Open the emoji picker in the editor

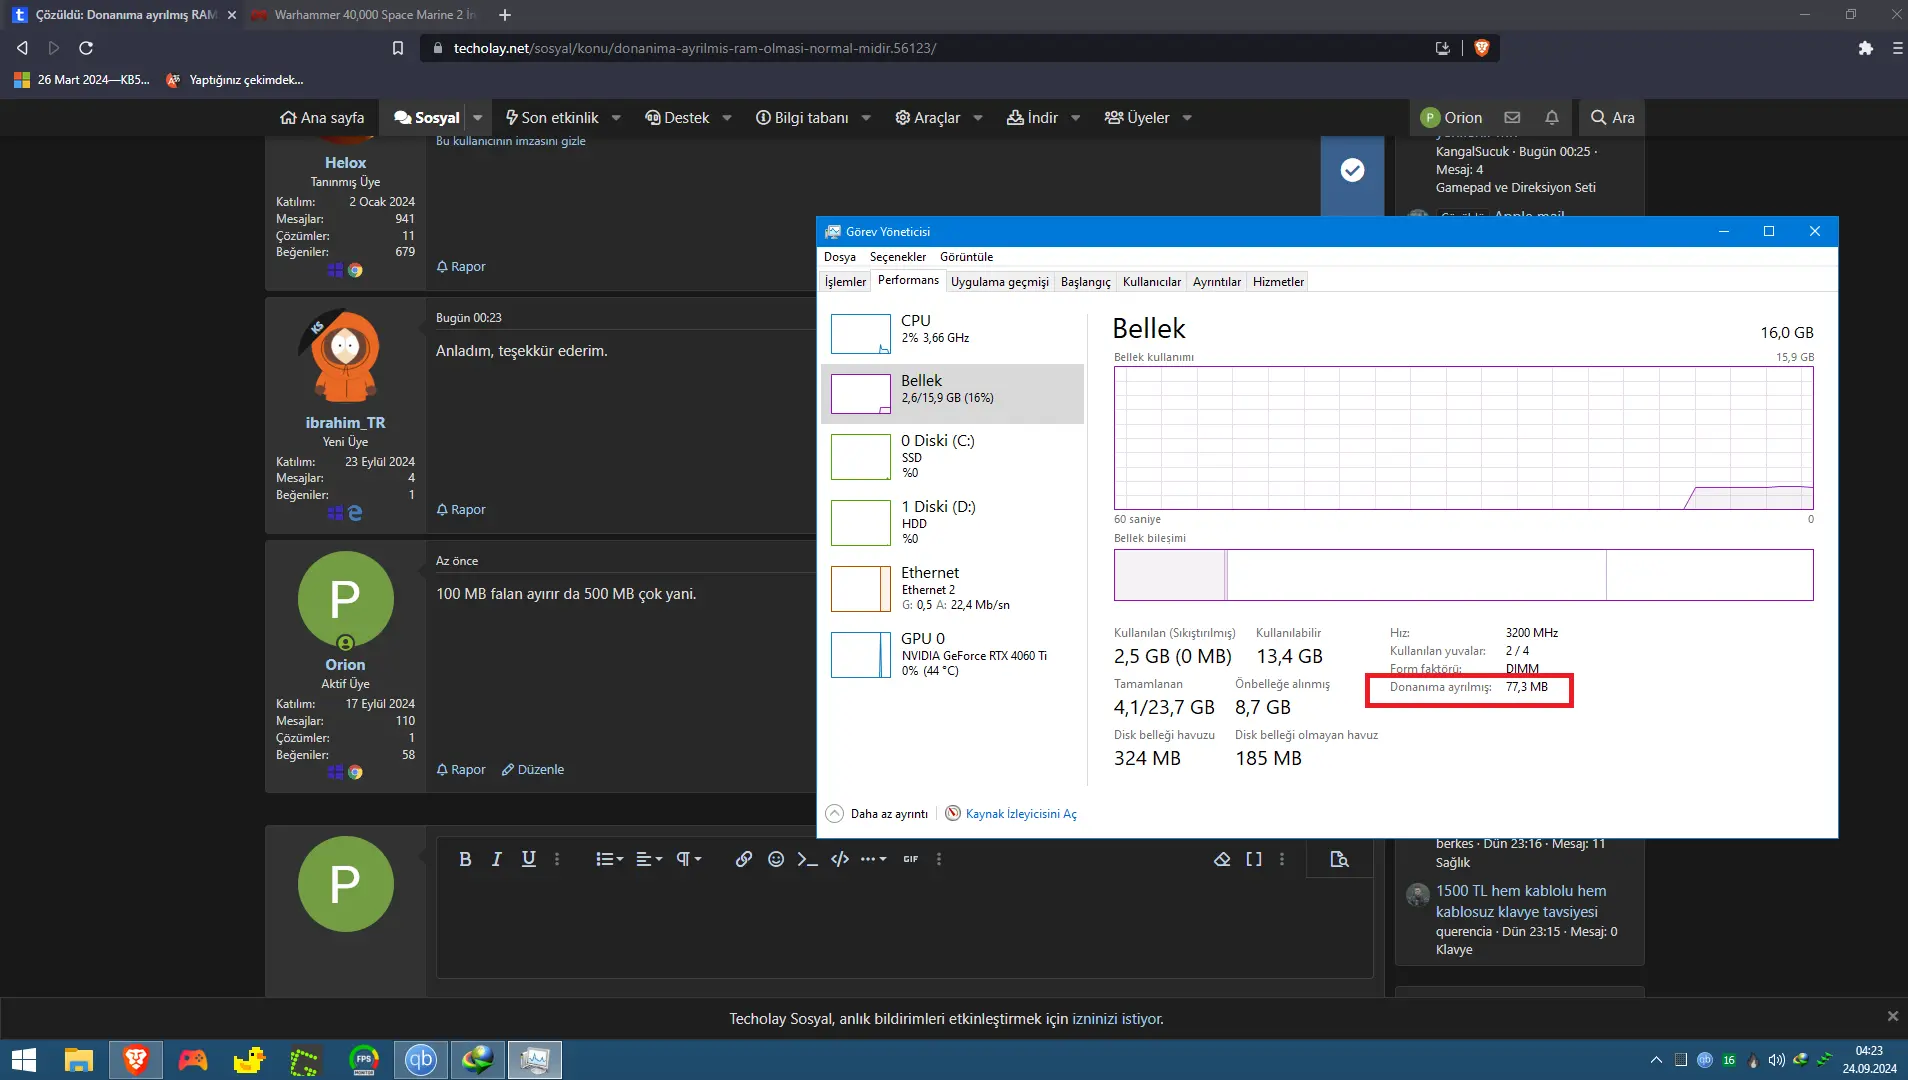click(776, 859)
